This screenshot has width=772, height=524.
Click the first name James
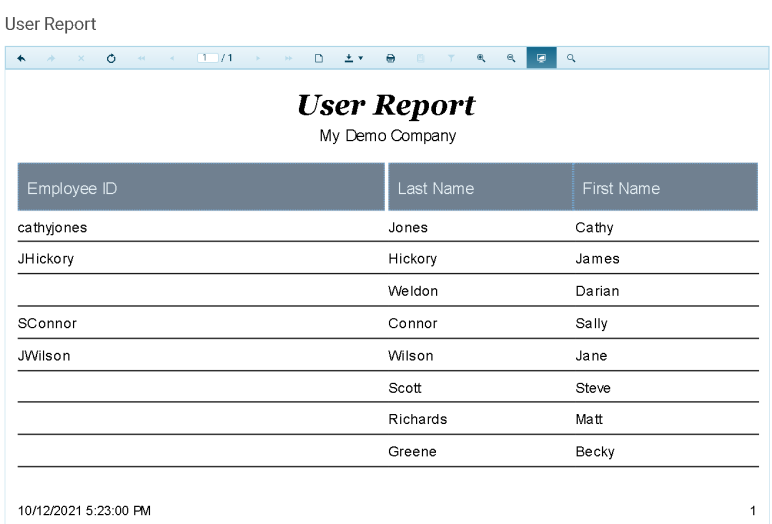point(597,259)
